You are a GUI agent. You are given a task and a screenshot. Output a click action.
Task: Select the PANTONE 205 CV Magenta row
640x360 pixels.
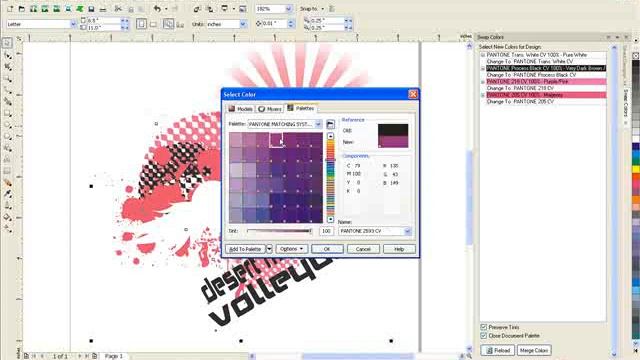coord(546,95)
